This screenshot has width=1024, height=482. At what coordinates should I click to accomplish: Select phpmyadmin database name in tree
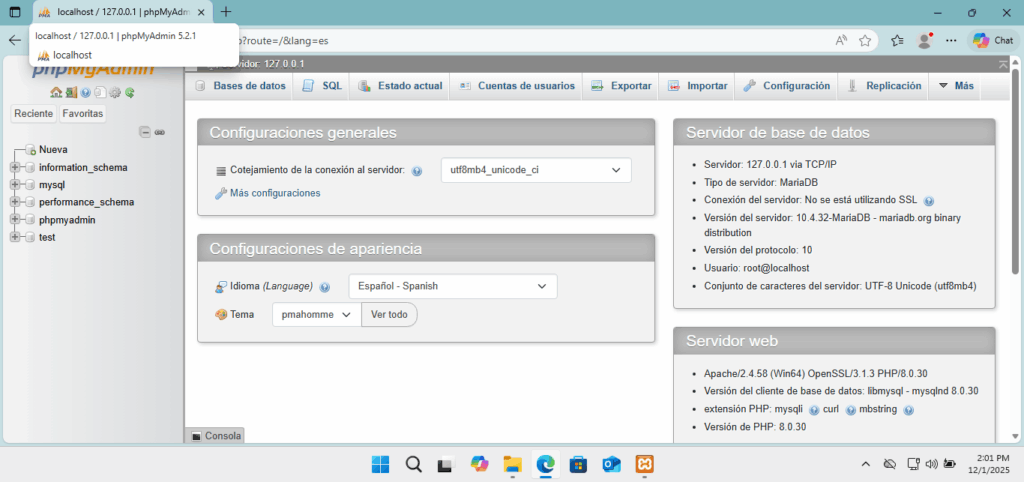(x=67, y=220)
